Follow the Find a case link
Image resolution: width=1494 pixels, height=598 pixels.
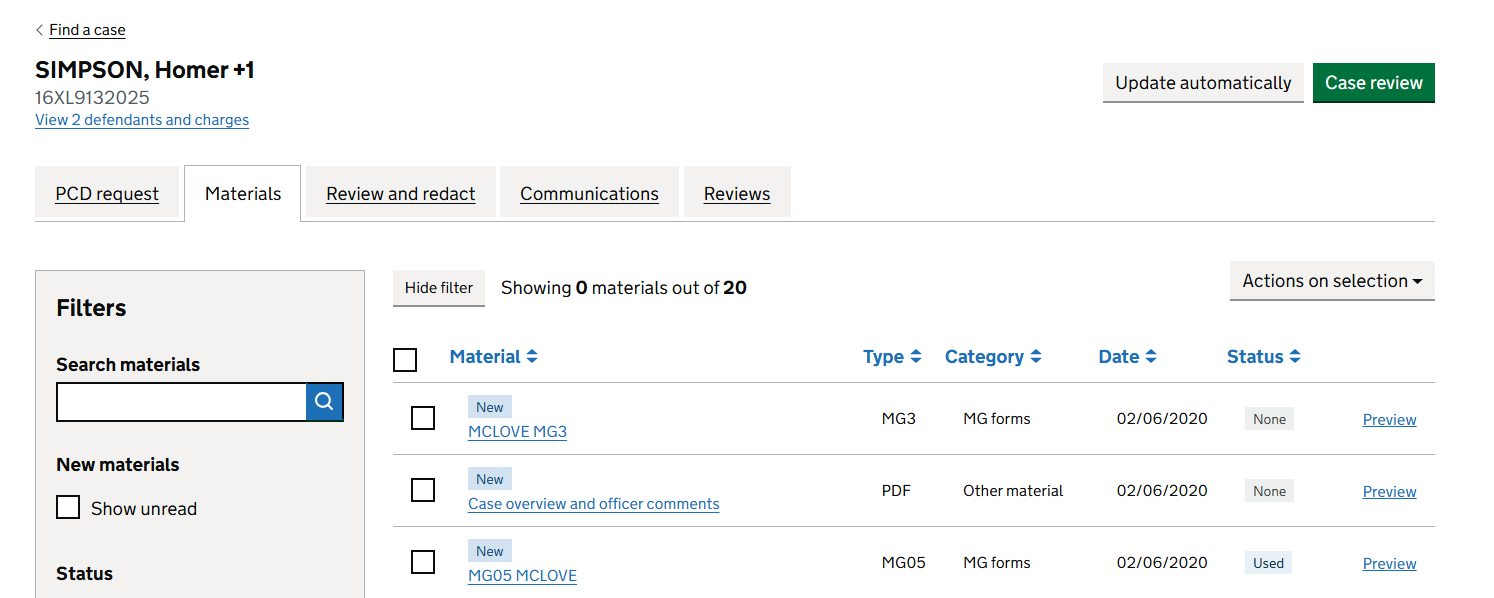[x=87, y=30]
